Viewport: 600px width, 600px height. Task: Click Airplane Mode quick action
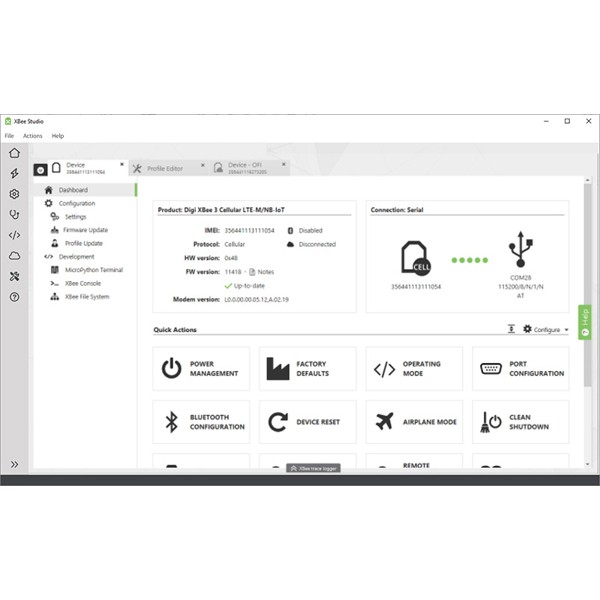tap(414, 422)
